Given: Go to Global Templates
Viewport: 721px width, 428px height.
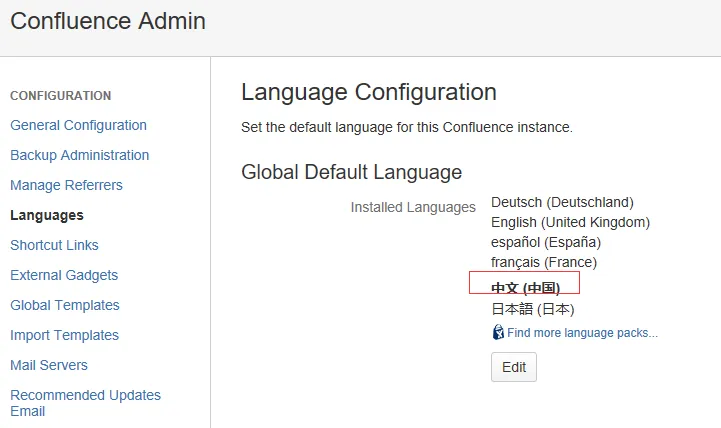Looking at the screenshot, I should tap(65, 305).
